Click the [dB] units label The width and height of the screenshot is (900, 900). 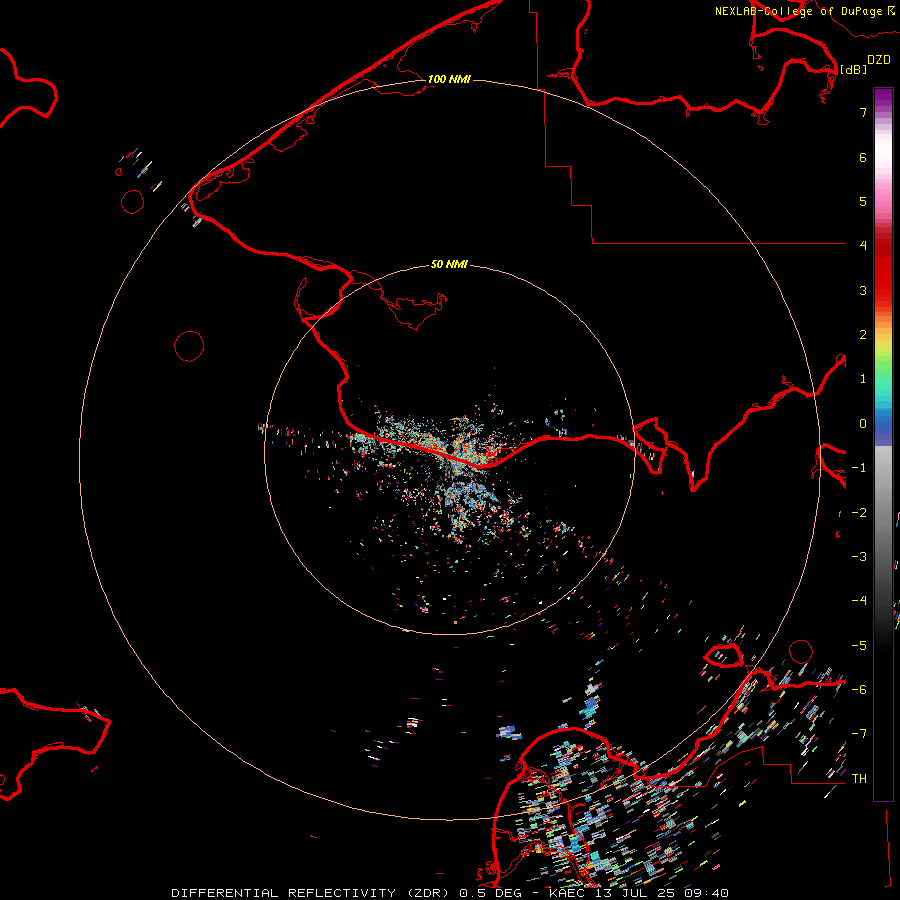tap(854, 69)
